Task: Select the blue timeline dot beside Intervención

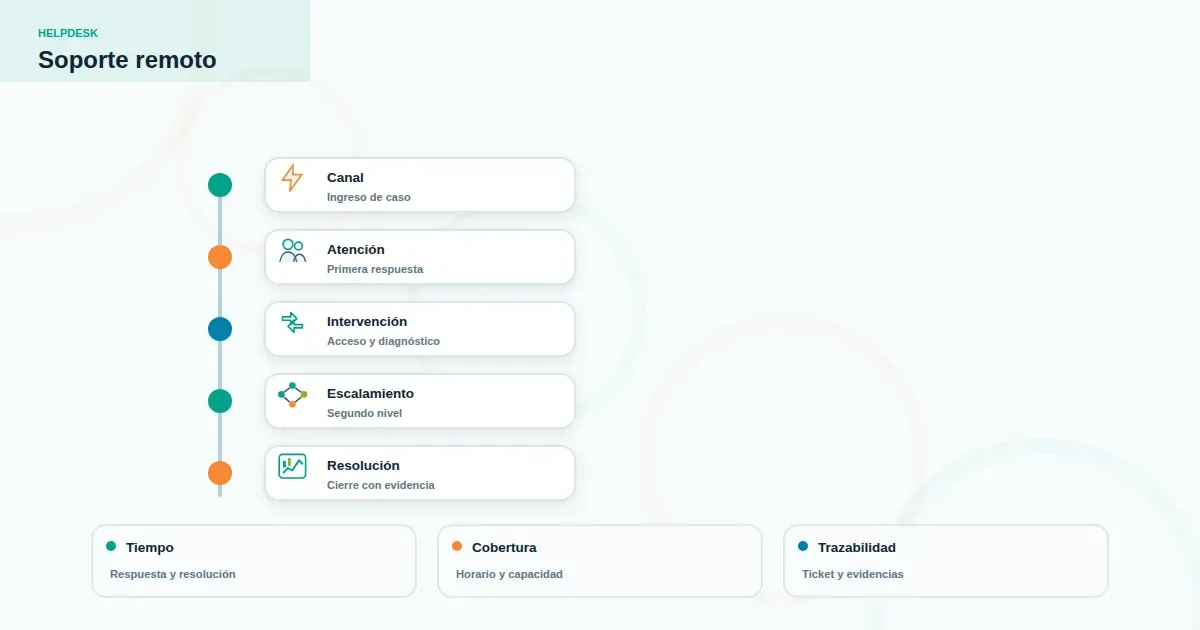Action: point(220,329)
